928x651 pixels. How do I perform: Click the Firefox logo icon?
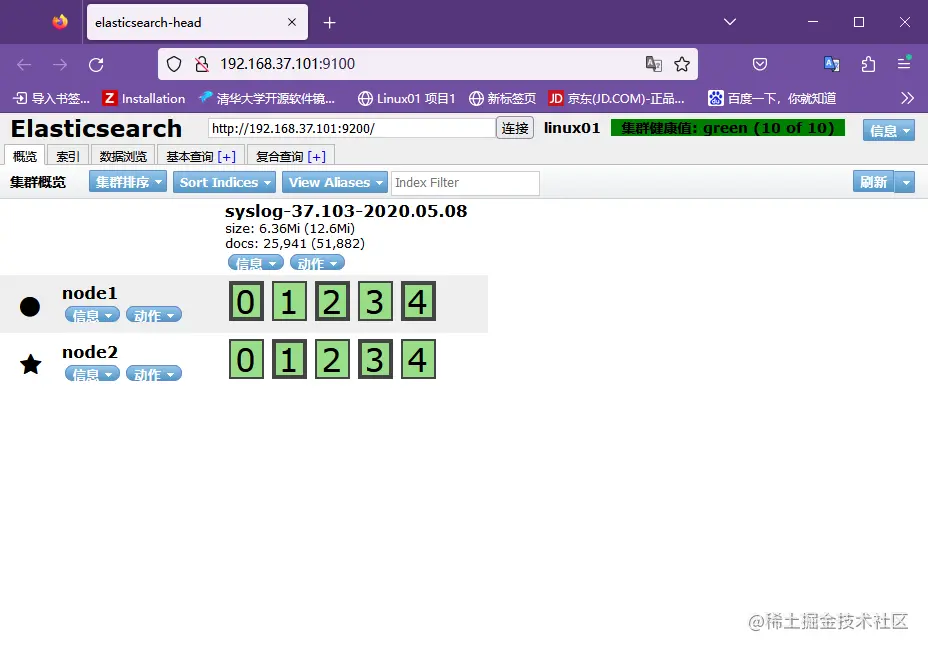(60, 22)
